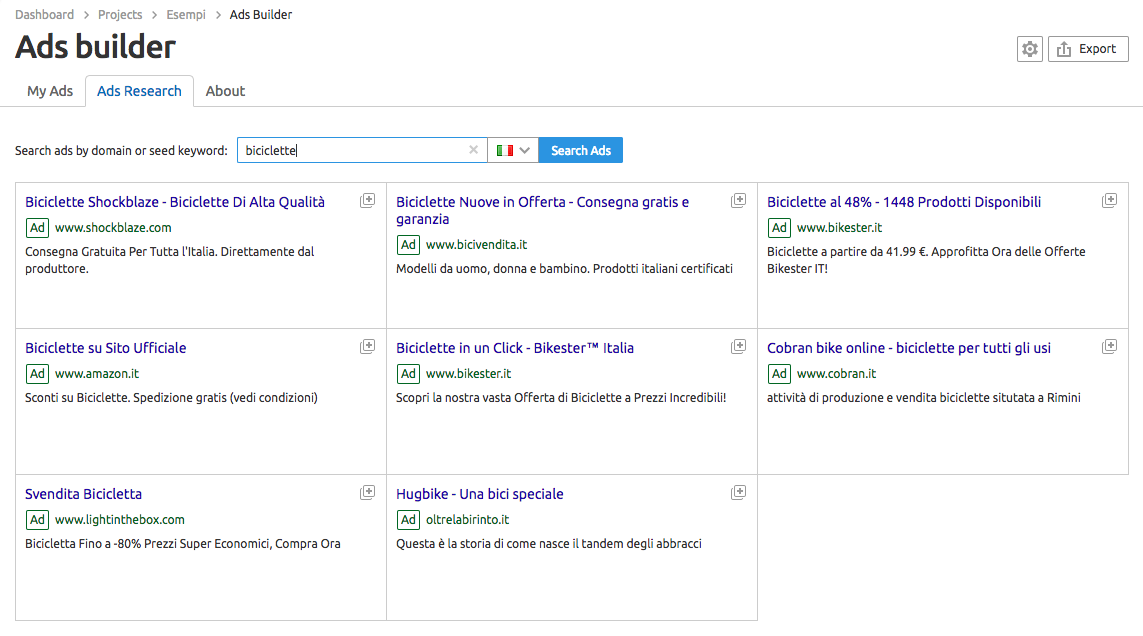Navigate to Projects via the breadcrumb
Viewport: 1143px width, 636px height.
click(119, 14)
